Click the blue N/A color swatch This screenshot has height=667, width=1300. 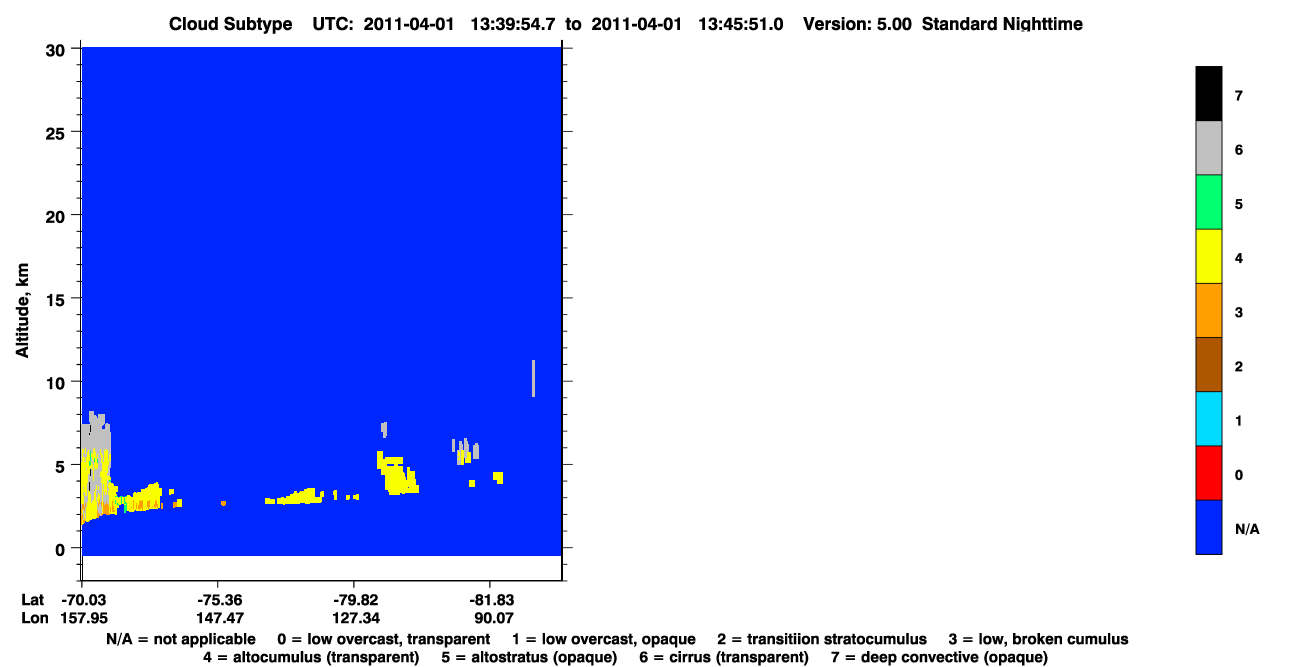(1208, 526)
